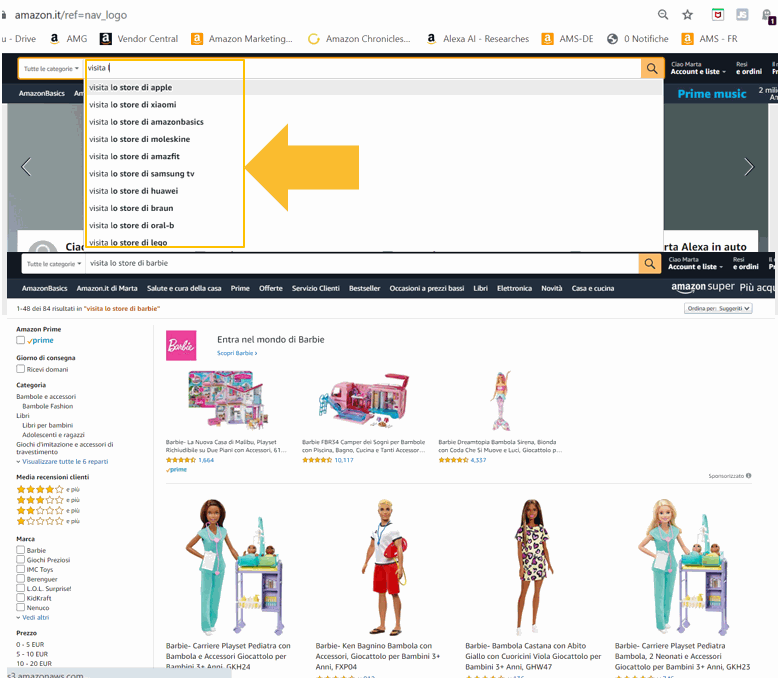Image resolution: width=778 pixels, height=678 pixels.
Task: Open Bestseller in the navigation bar
Action: click(x=364, y=288)
